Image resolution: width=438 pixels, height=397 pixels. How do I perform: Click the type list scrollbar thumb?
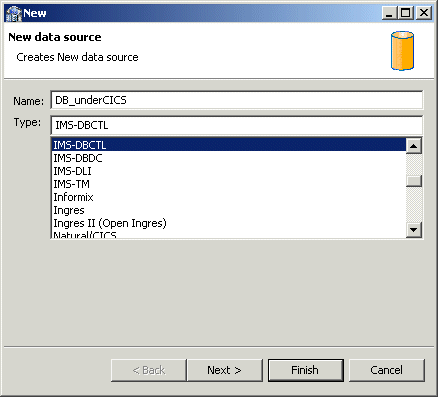tap(414, 181)
